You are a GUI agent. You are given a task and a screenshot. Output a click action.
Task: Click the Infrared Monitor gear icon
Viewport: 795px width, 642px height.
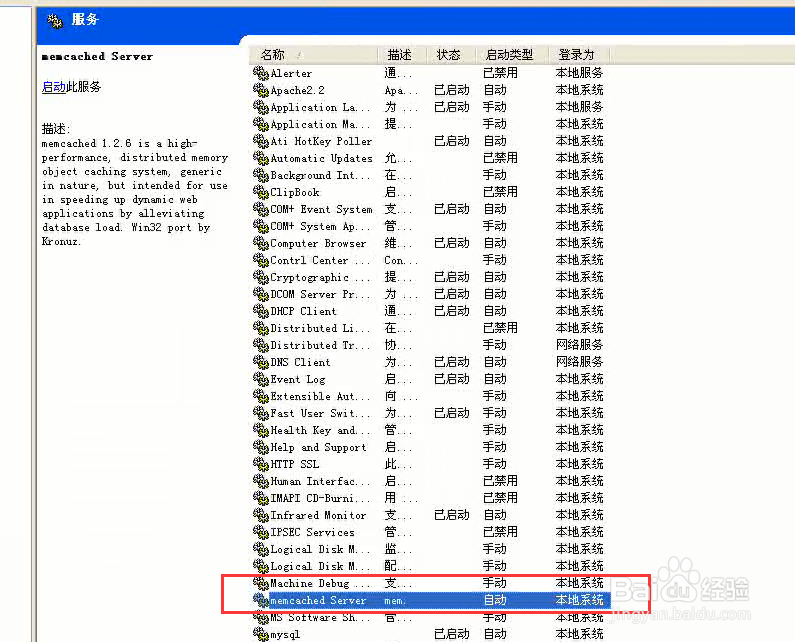tap(261, 515)
